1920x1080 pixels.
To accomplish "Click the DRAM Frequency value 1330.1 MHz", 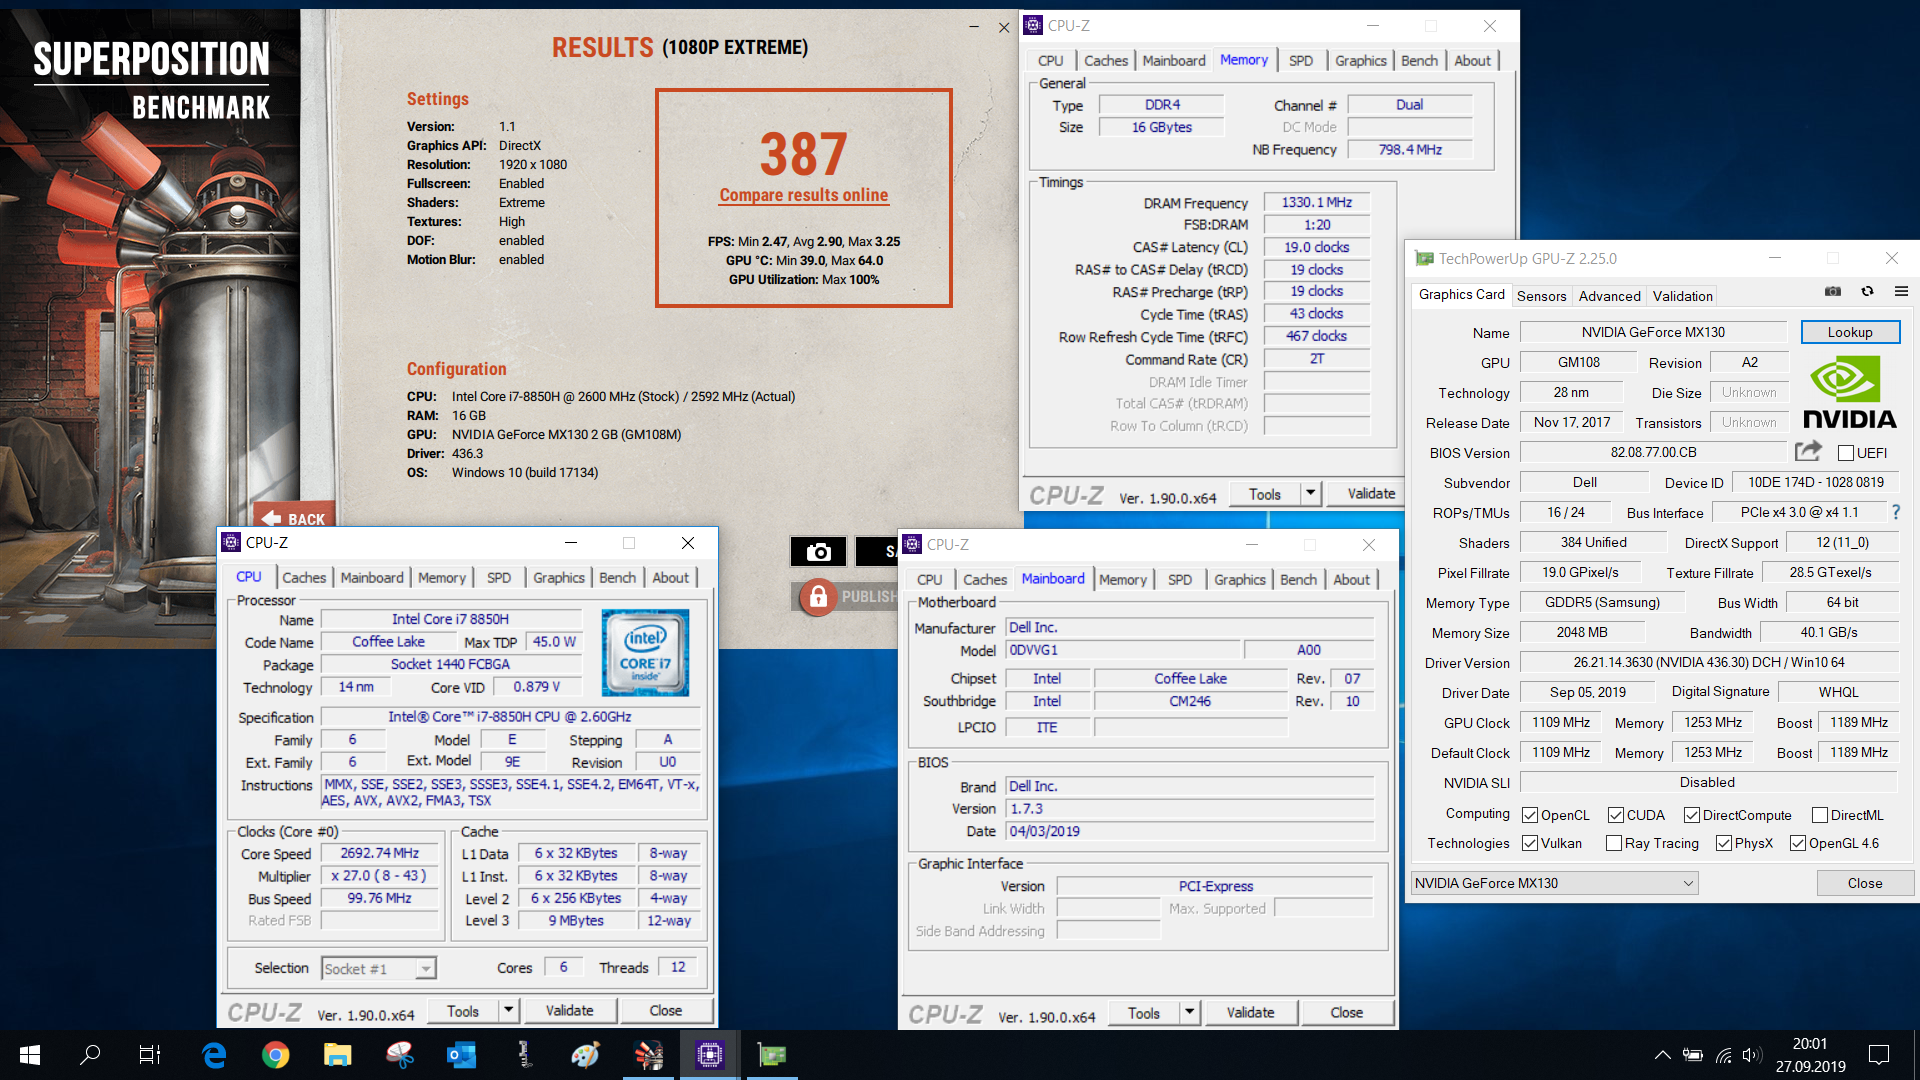I will (1316, 202).
